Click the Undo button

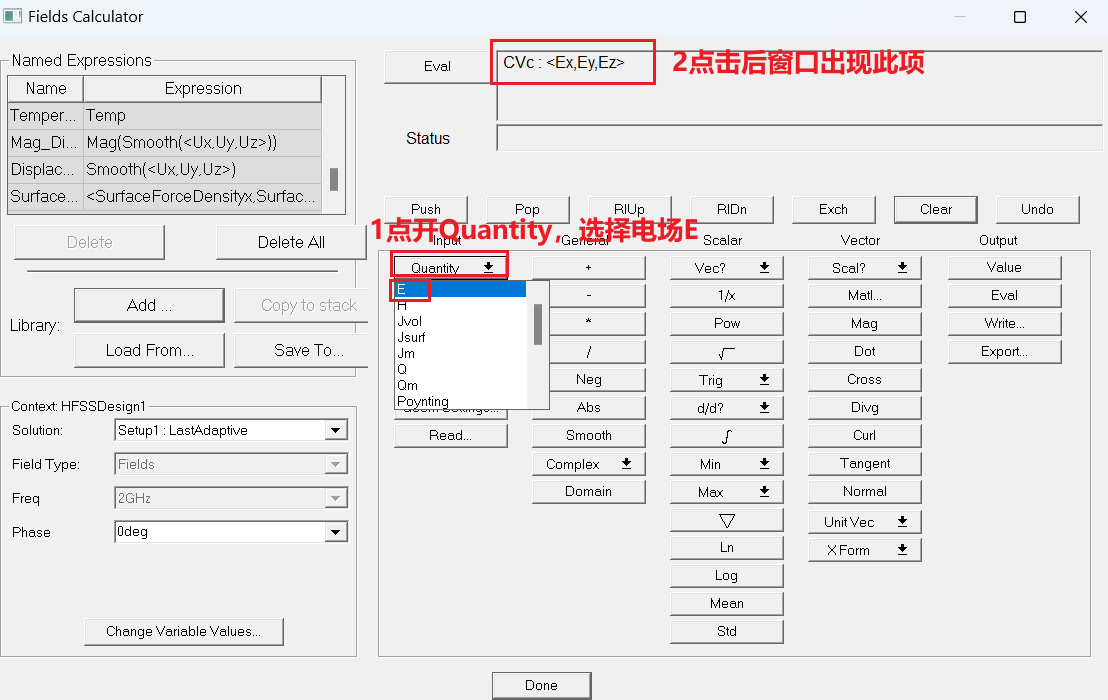(x=1037, y=210)
